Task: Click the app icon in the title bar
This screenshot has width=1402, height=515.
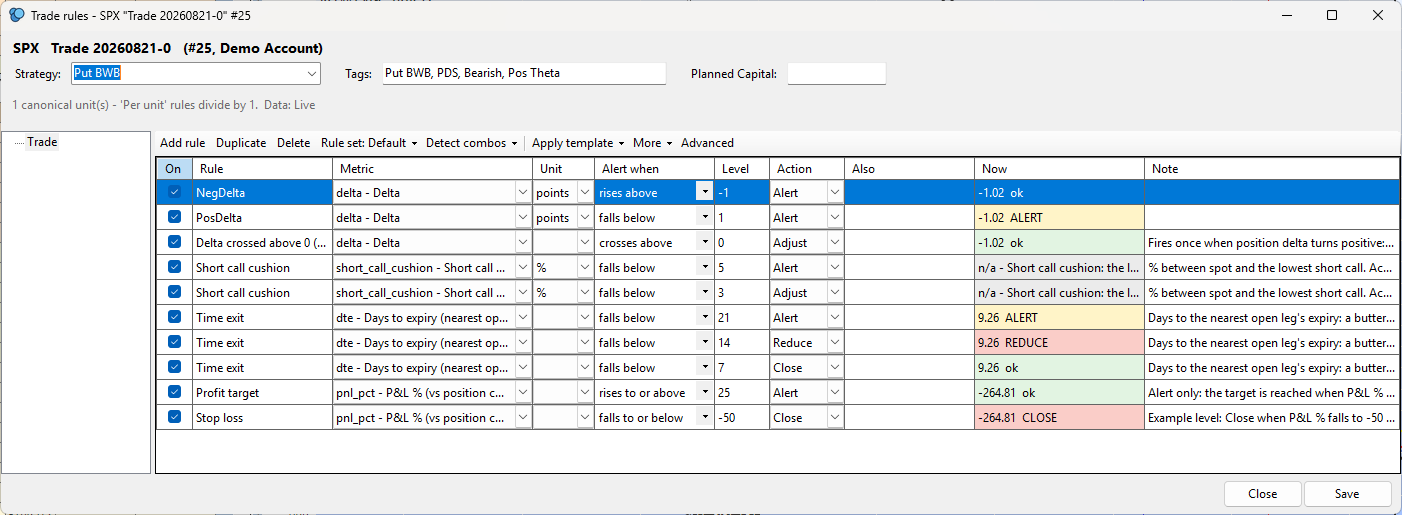Action: click(x=16, y=15)
